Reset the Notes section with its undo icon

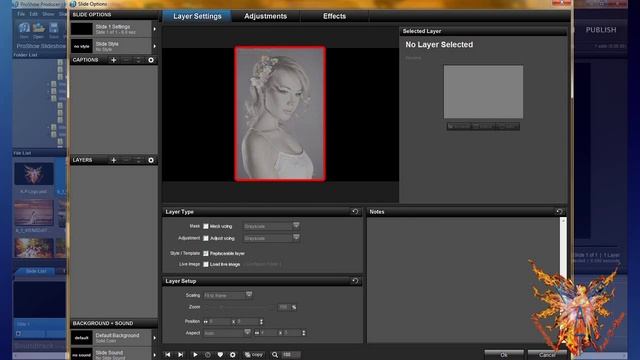[x=559, y=211]
